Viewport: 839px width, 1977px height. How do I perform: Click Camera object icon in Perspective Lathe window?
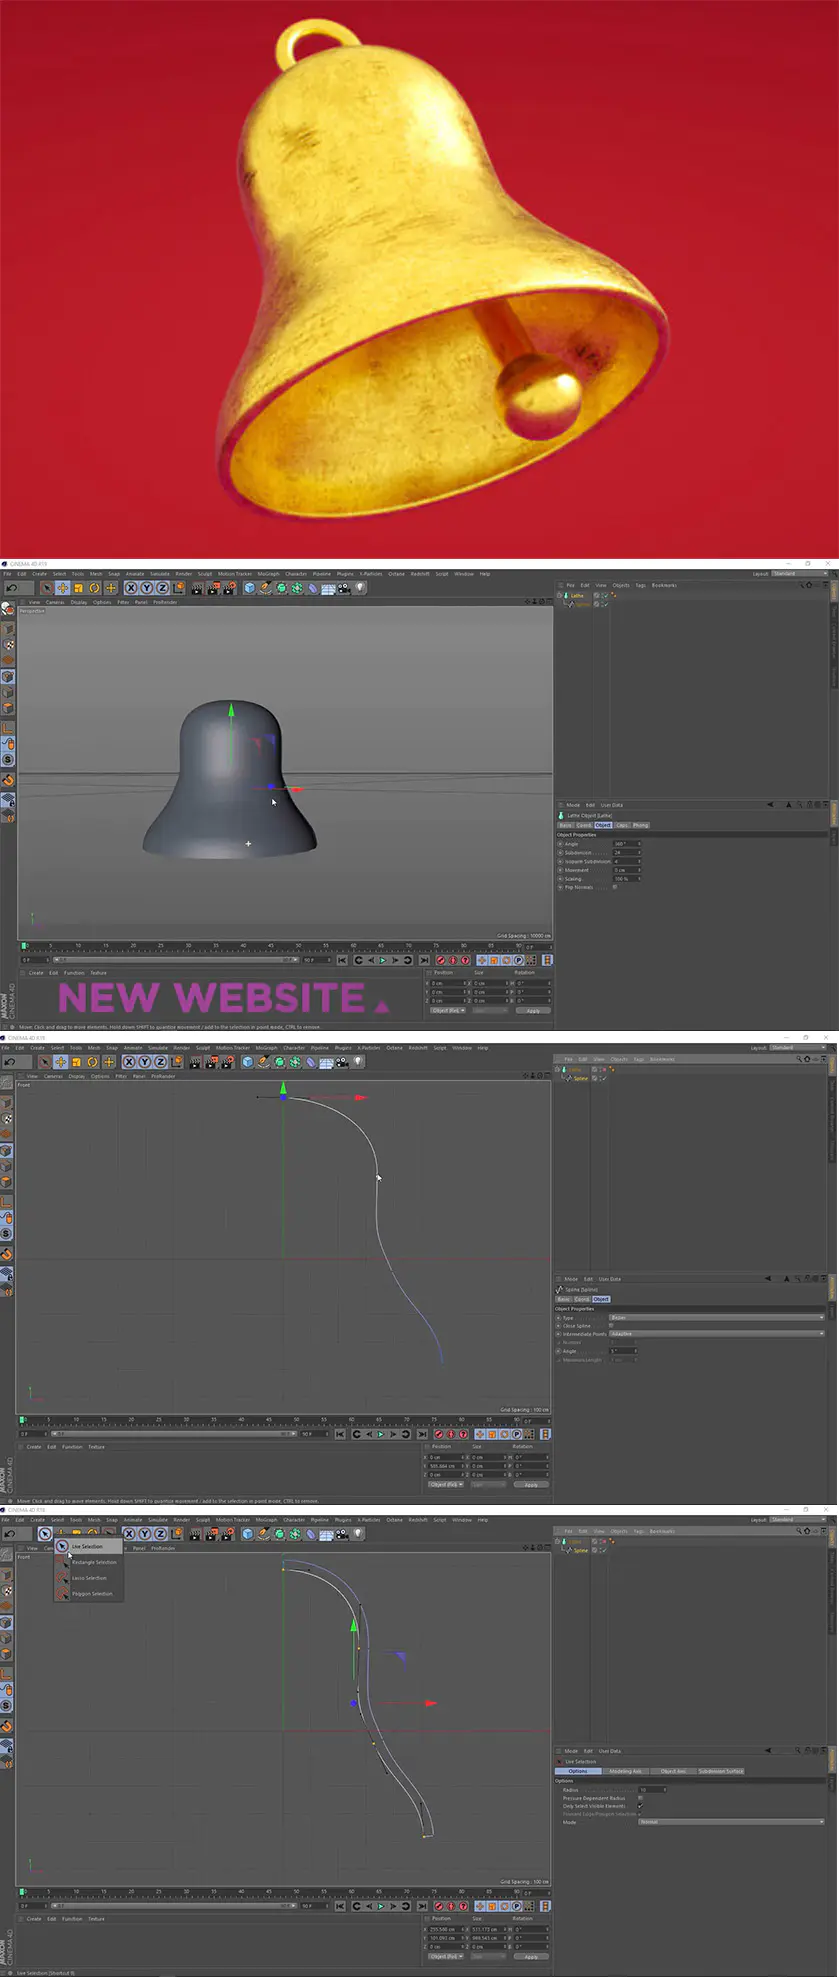click(x=343, y=588)
